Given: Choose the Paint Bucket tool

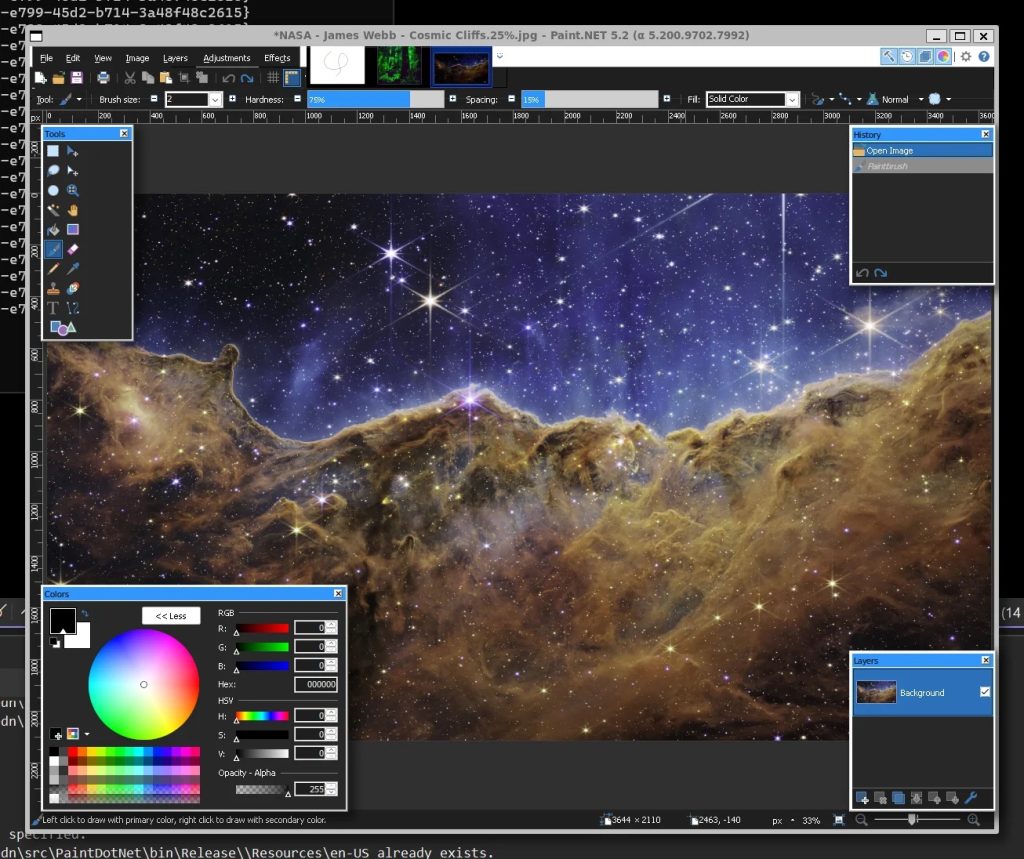Looking at the screenshot, I should pyautogui.click(x=53, y=229).
